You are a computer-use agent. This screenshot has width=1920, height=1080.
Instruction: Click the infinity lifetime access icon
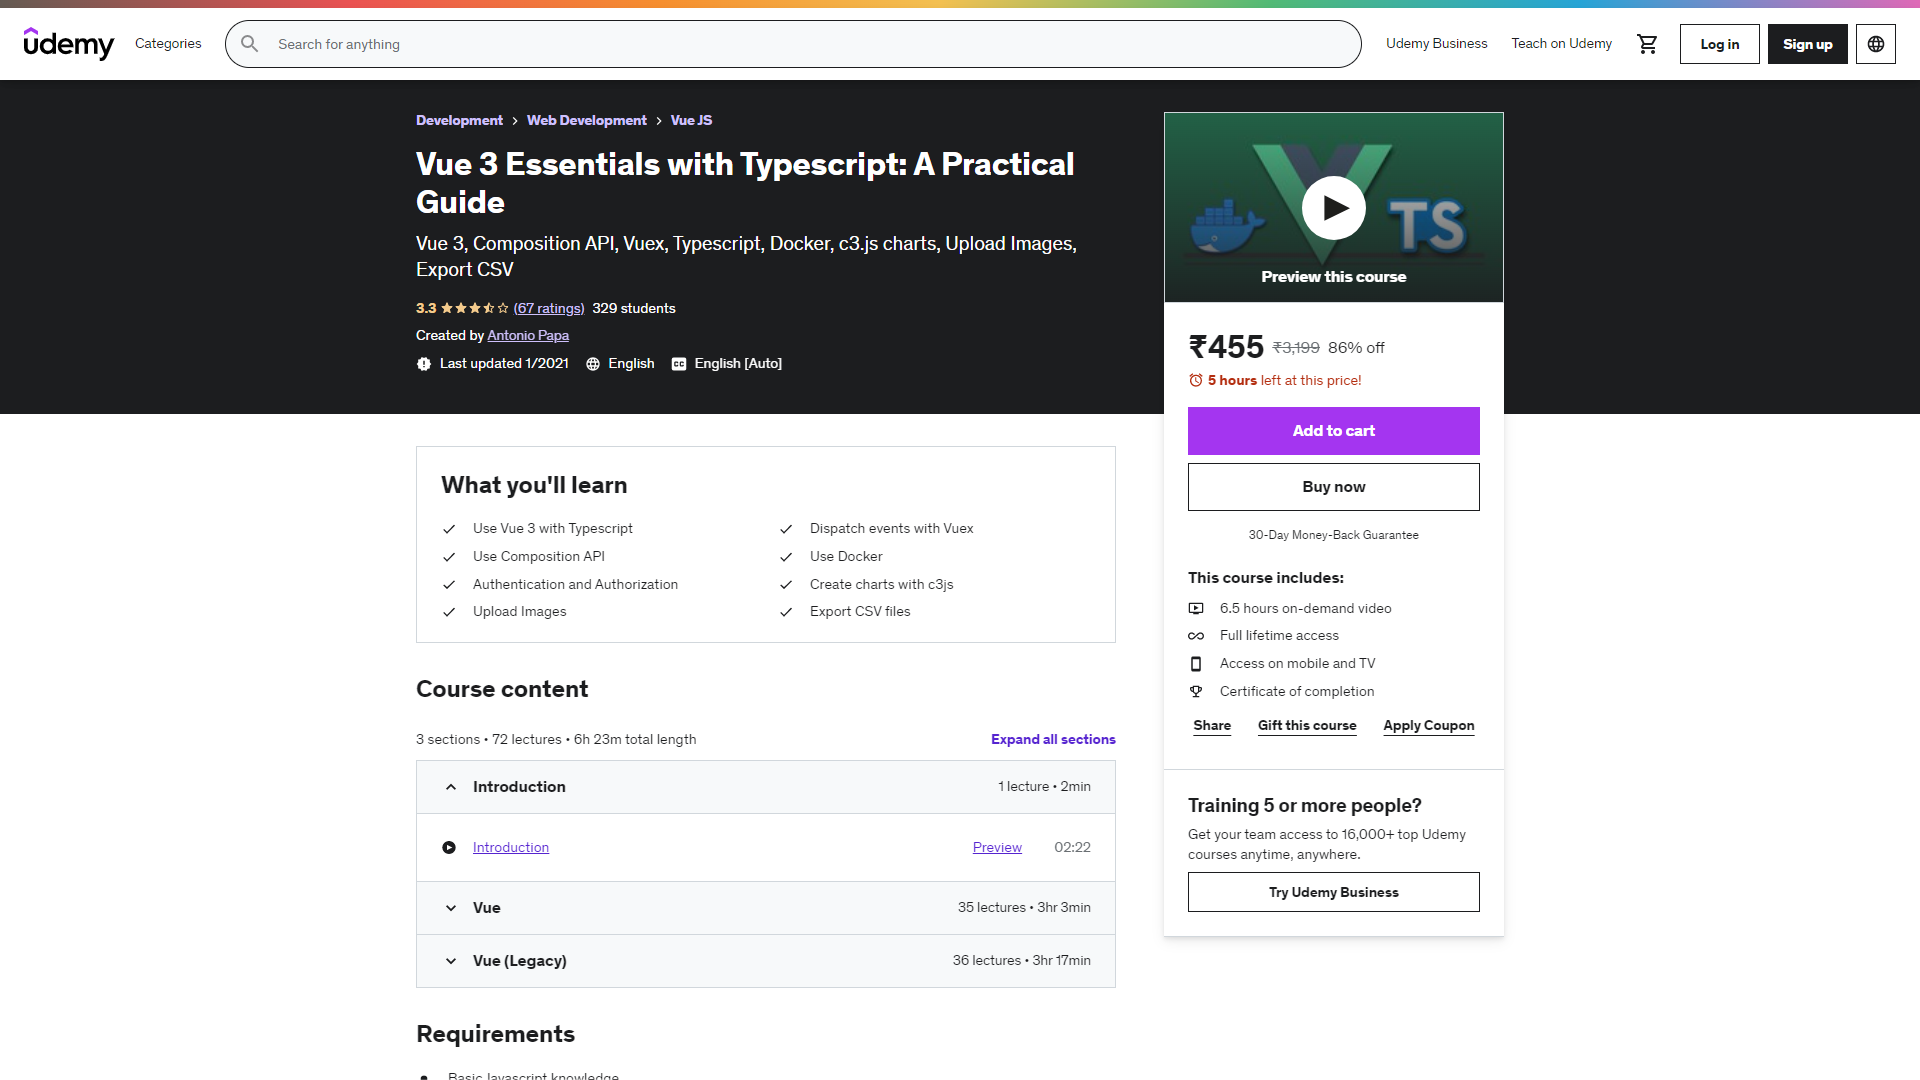click(1196, 636)
